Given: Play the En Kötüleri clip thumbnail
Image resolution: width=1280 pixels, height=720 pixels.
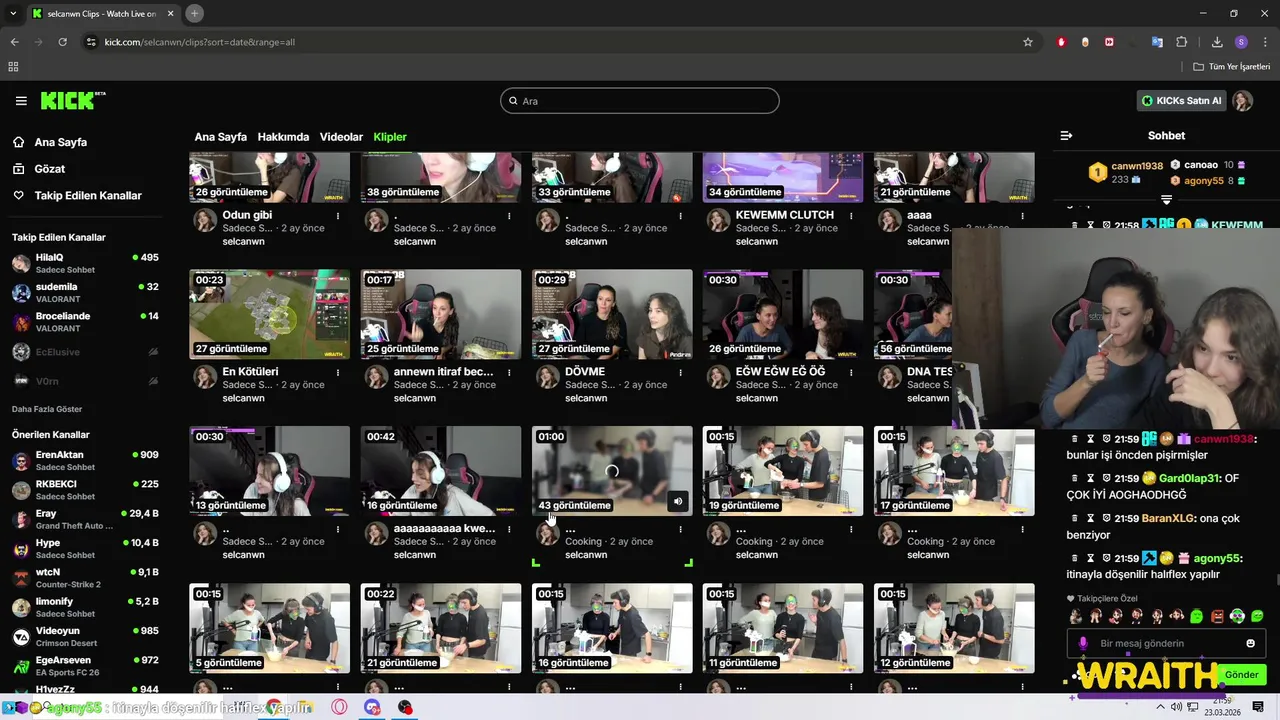Looking at the screenshot, I should [x=270, y=314].
